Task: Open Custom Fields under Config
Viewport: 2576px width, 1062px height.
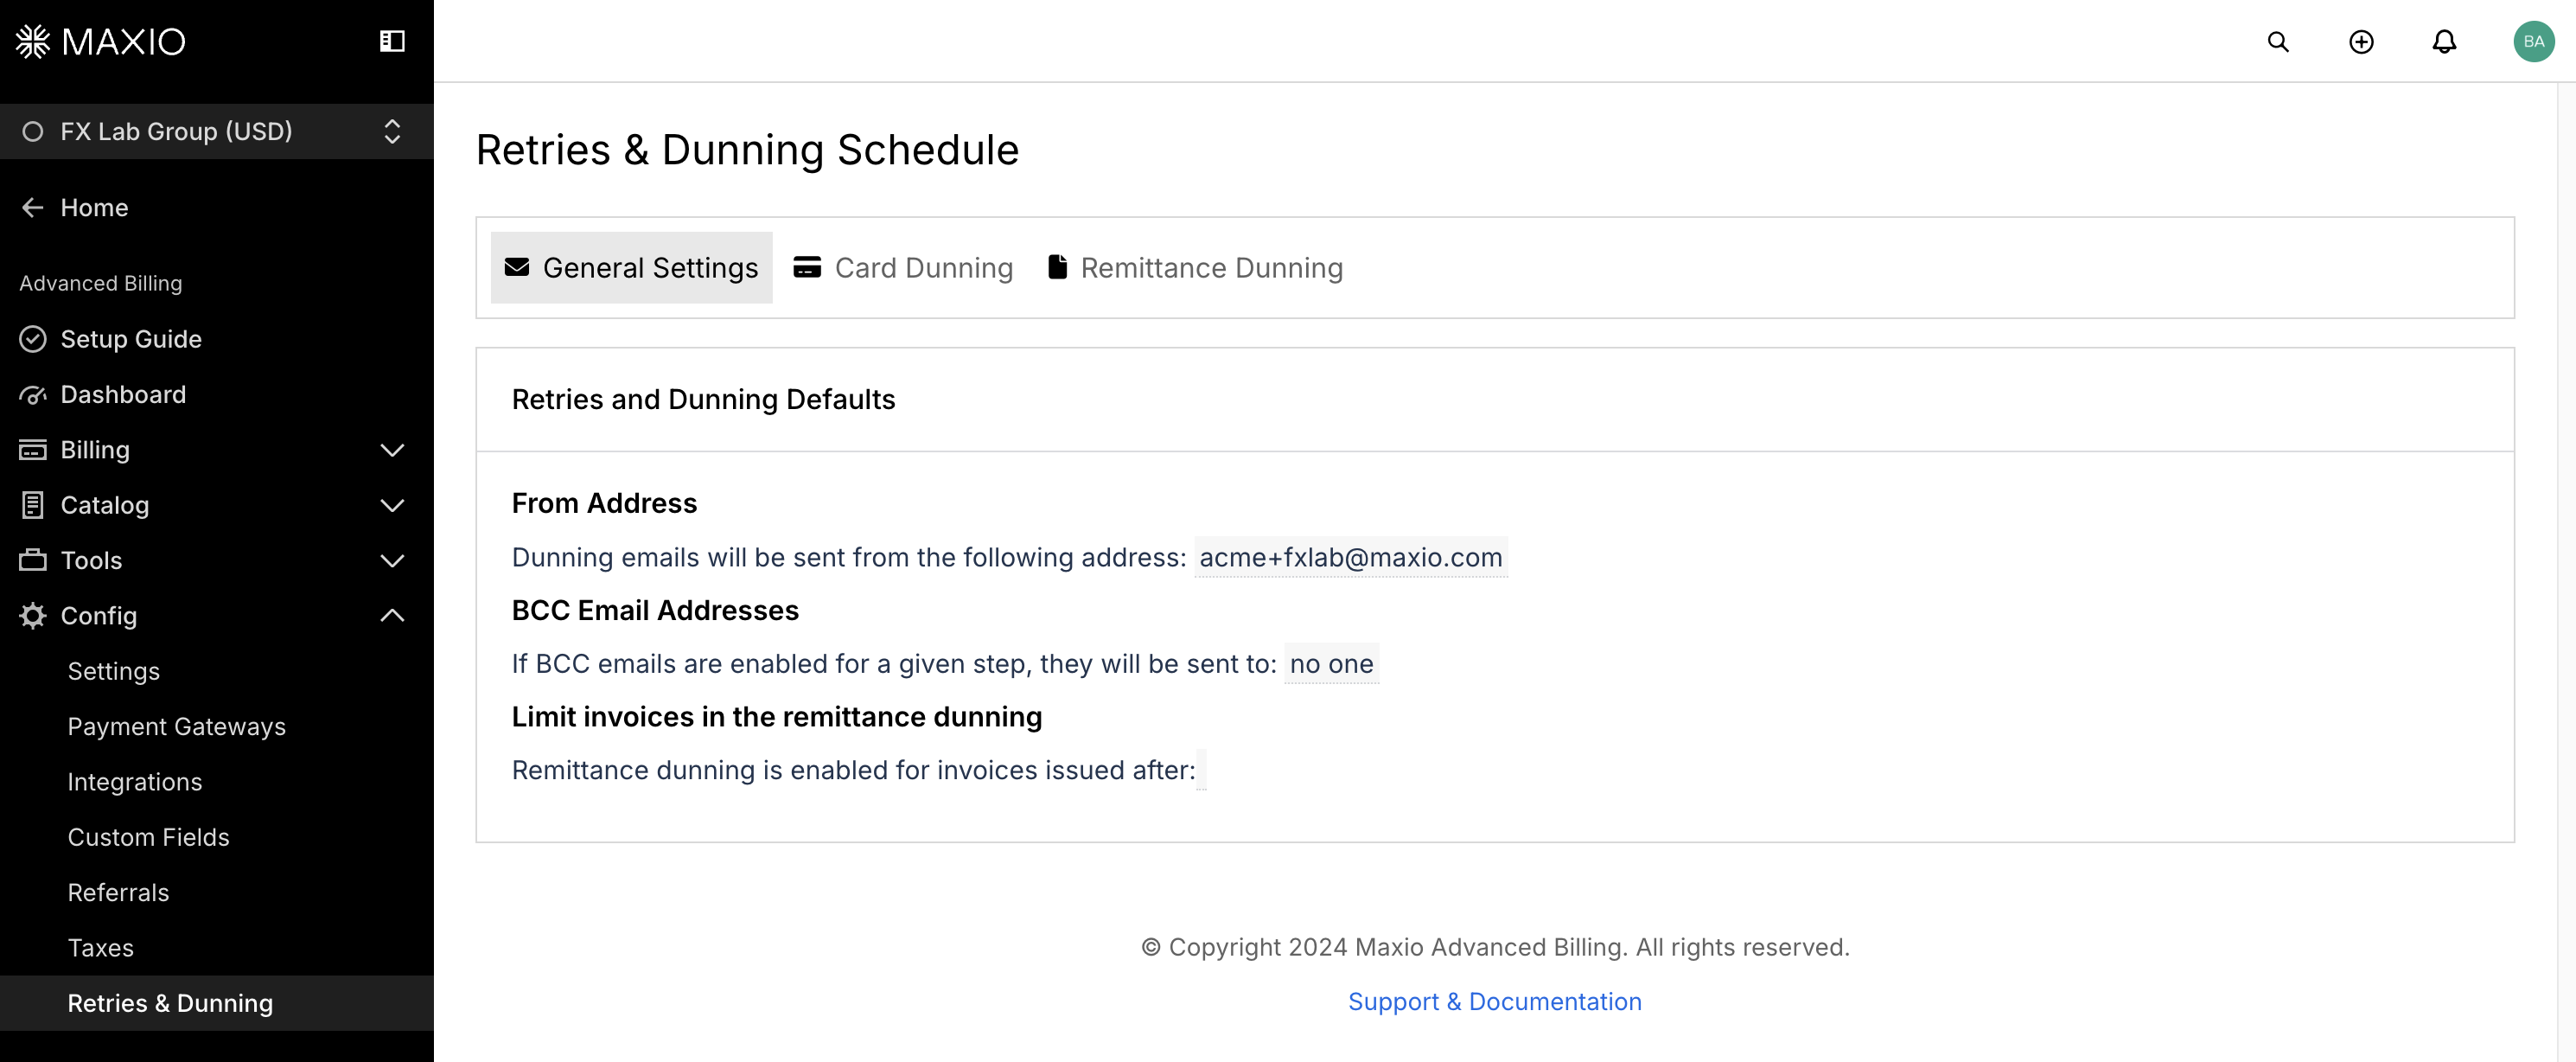Action: click(148, 837)
